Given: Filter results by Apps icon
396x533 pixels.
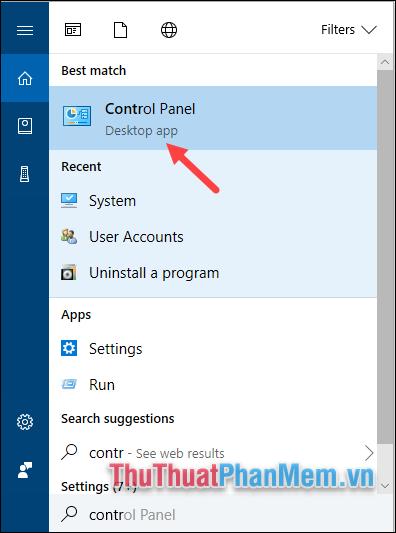Looking at the screenshot, I should pyautogui.click(x=73, y=30).
